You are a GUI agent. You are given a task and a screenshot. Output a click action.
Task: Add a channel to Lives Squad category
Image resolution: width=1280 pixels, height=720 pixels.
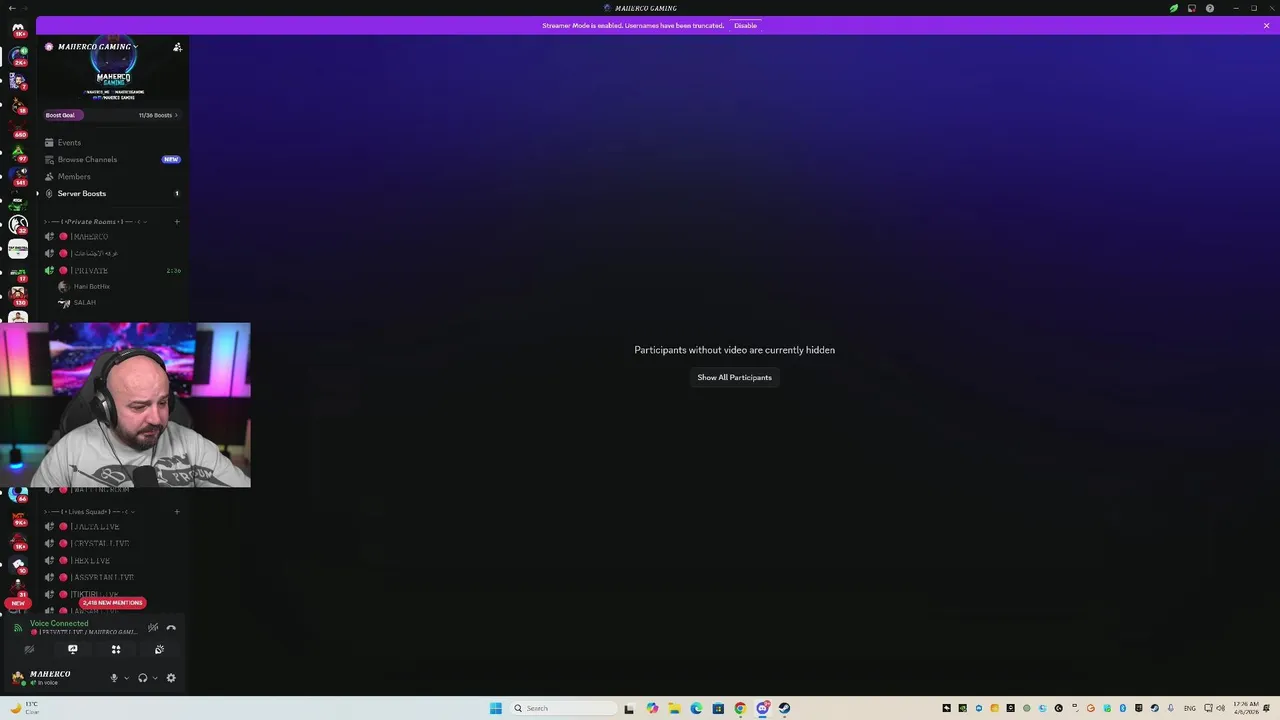coord(177,511)
